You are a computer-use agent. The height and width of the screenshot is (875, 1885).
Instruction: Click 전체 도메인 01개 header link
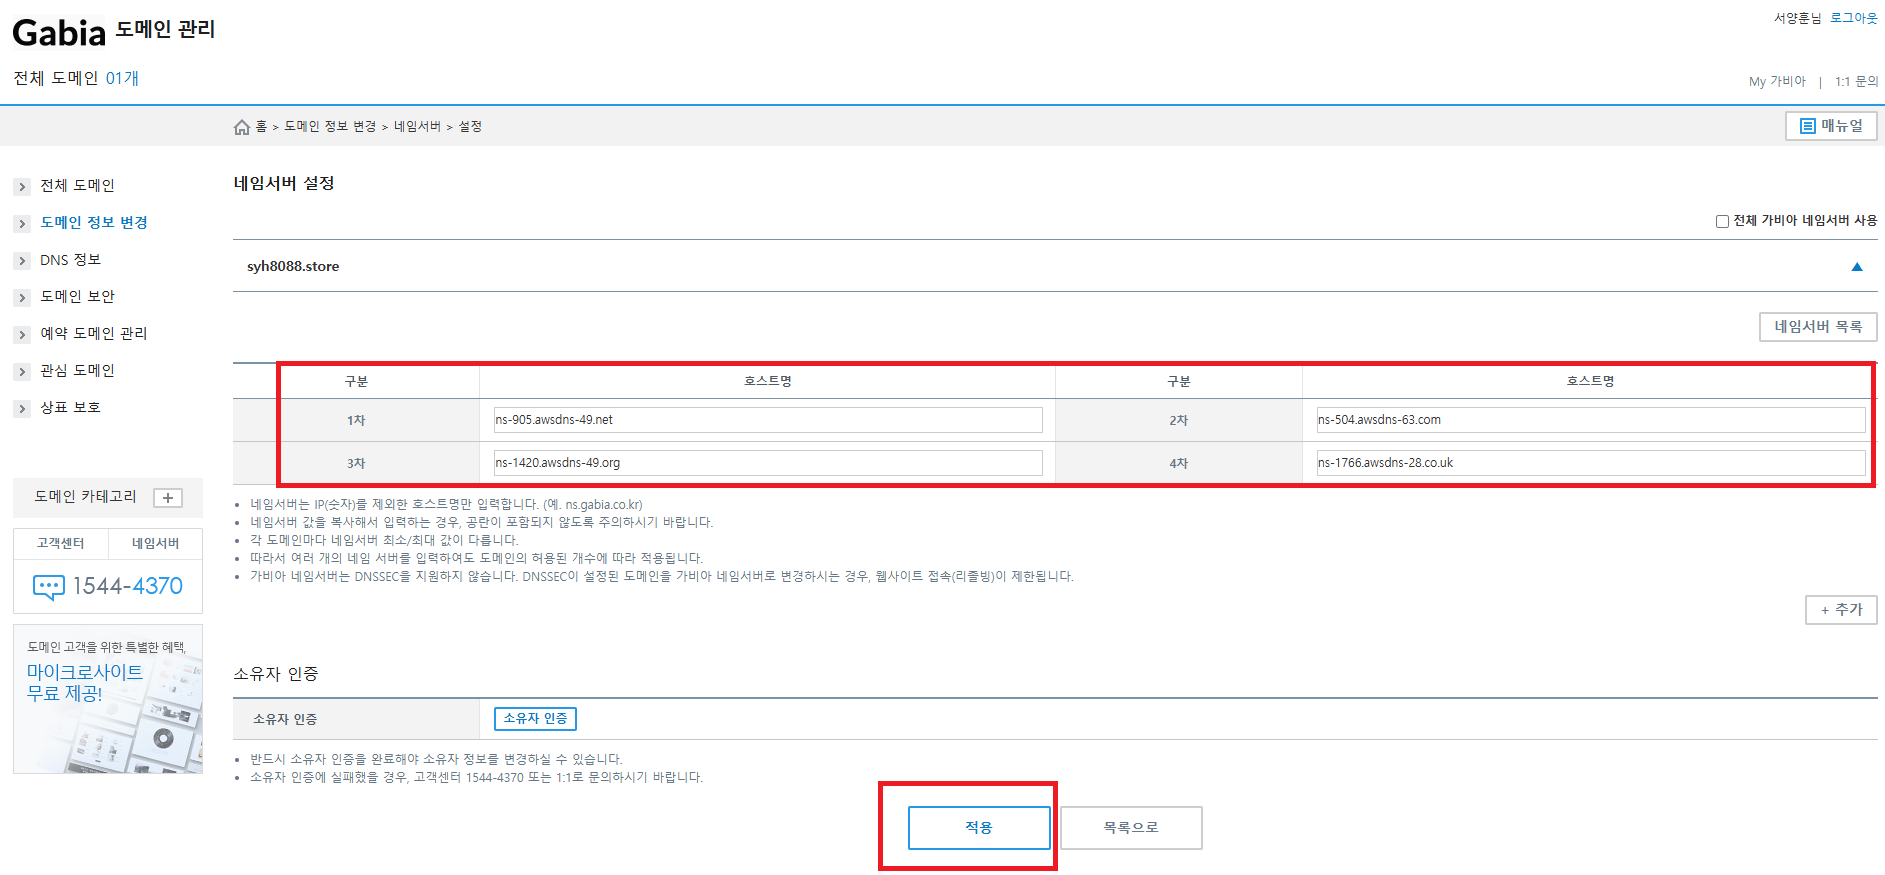76,78
